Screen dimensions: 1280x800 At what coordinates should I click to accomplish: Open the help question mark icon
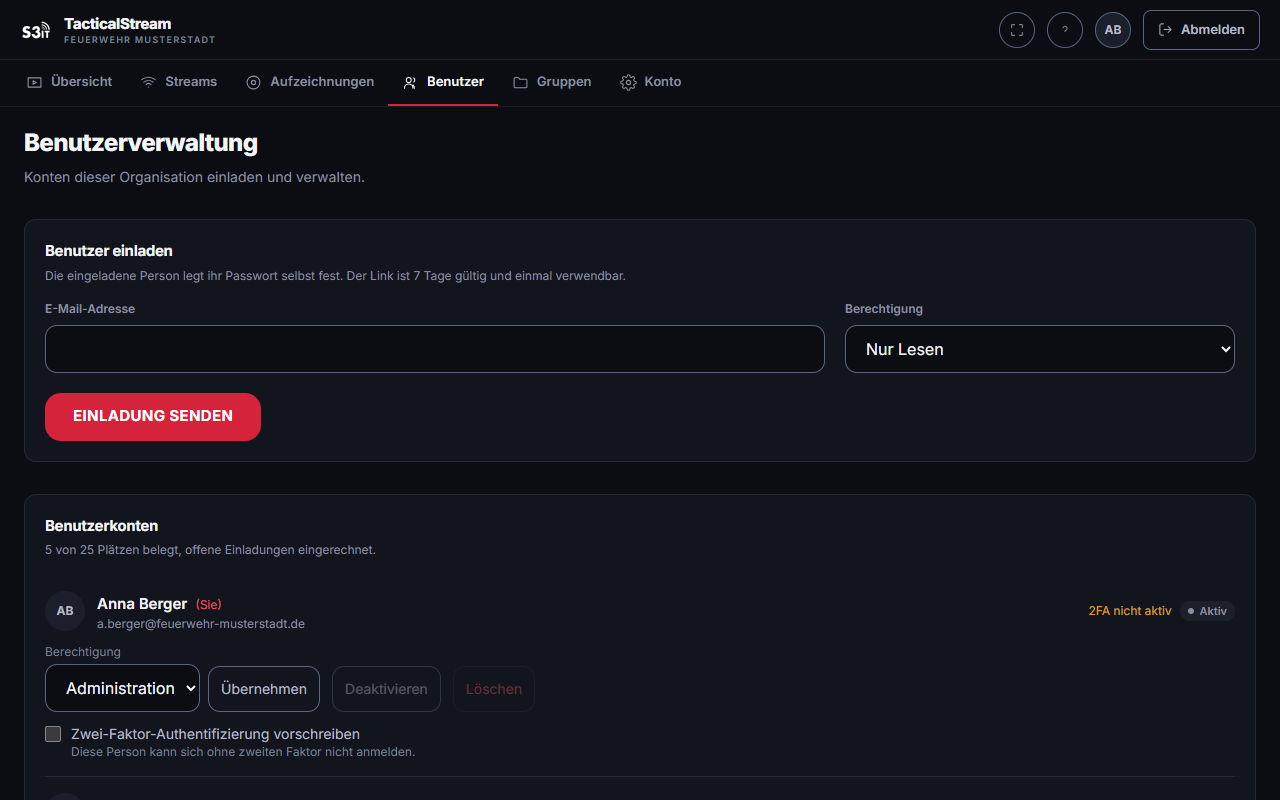(x=1065, y=30)
